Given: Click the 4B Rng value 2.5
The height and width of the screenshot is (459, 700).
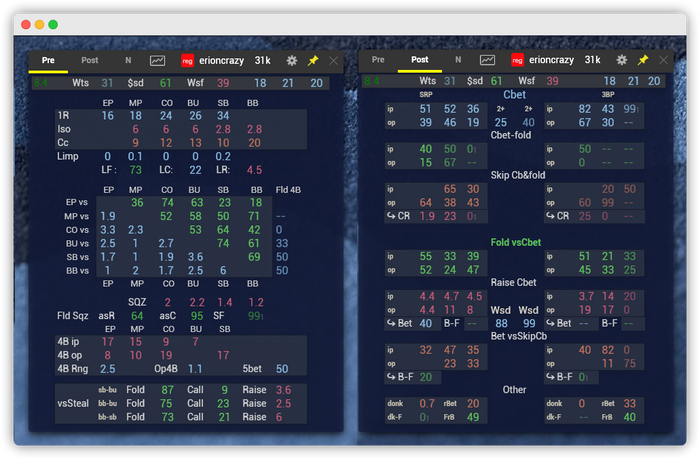Looking at the screenshot, I should 108,369.
